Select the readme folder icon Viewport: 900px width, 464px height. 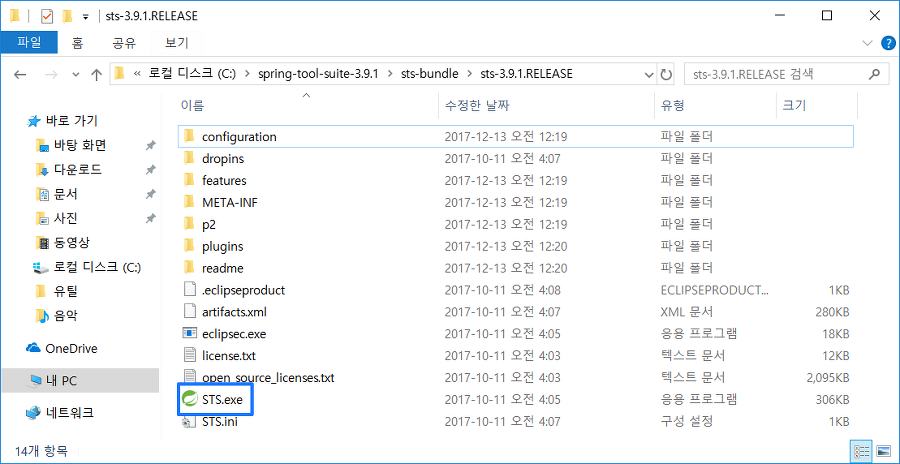(189, 268)
